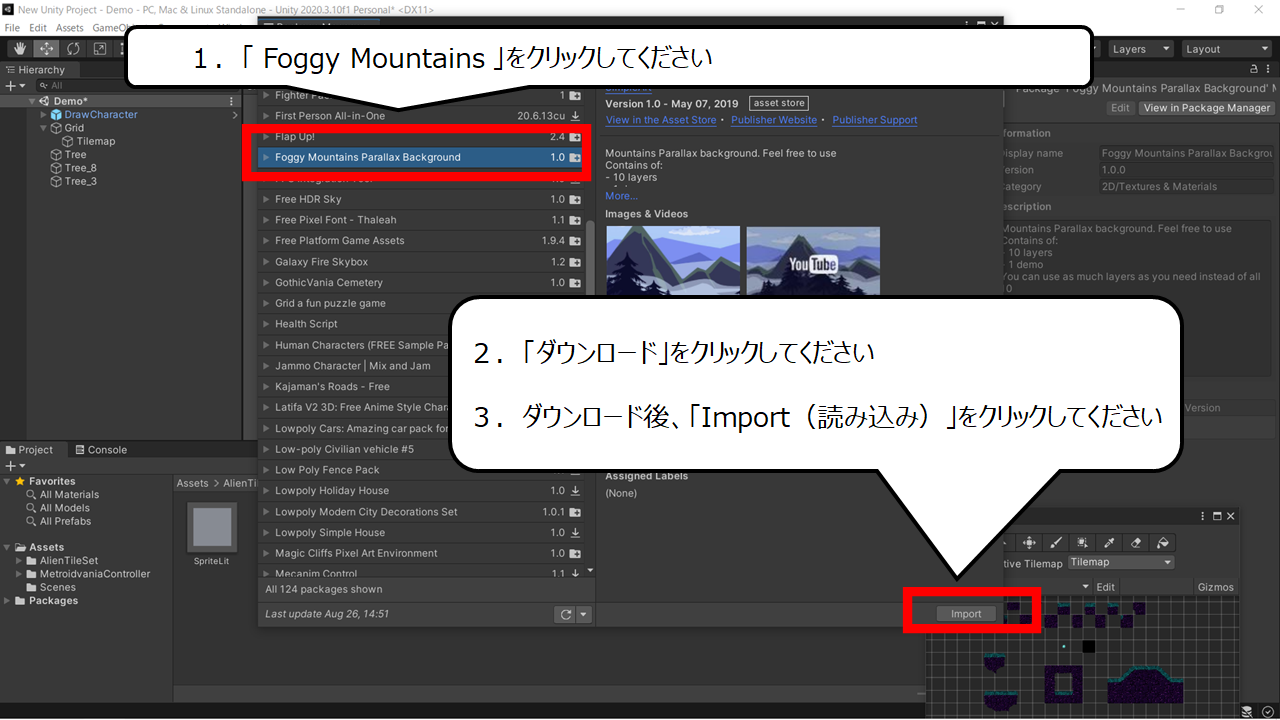Open the Publisher Website link
This screenshot has height=720, width=1280.
[x=774, y=120]
